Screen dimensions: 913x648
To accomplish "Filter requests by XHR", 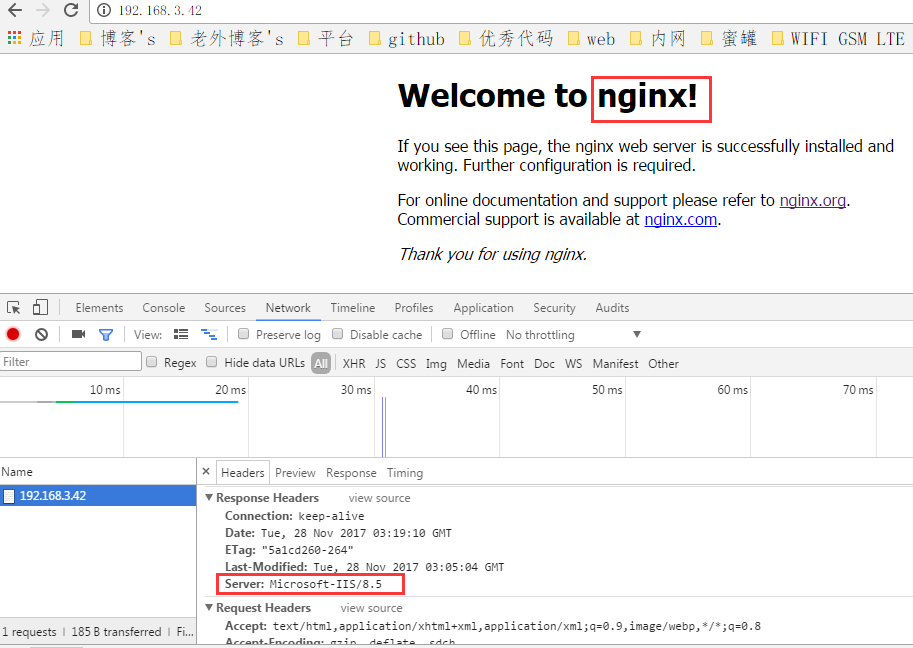I will [x=354, y=363].
